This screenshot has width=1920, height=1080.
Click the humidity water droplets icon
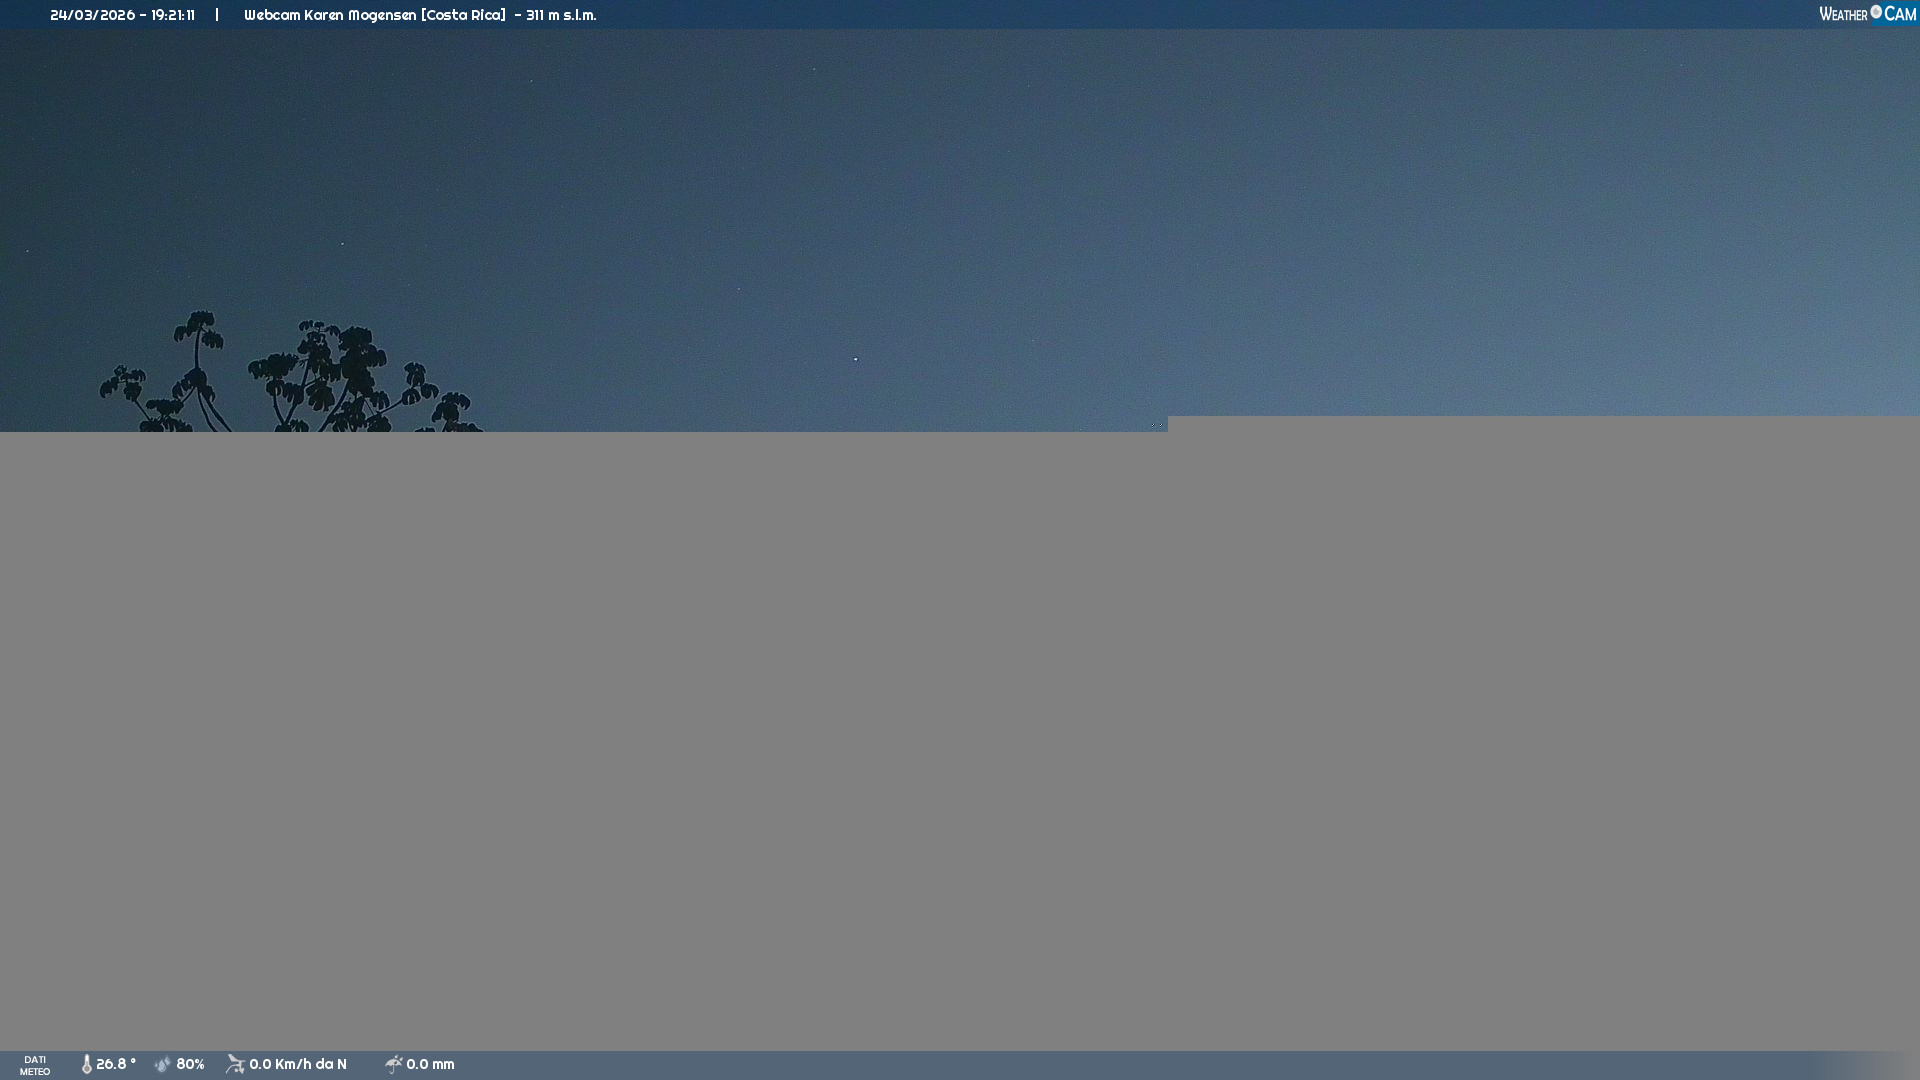pos(163,1064)
